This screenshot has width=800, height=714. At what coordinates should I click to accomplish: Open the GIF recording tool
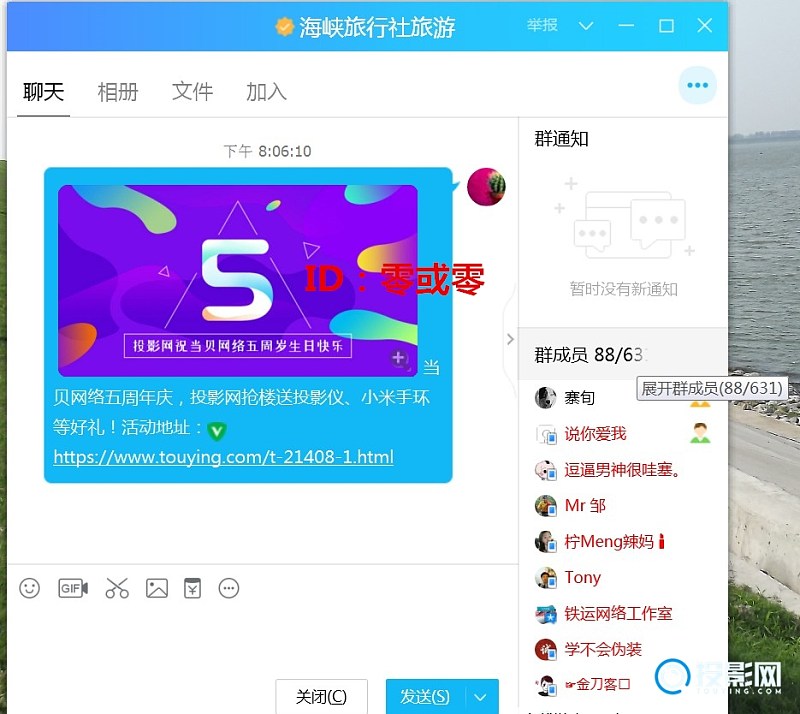pos(73,588)
